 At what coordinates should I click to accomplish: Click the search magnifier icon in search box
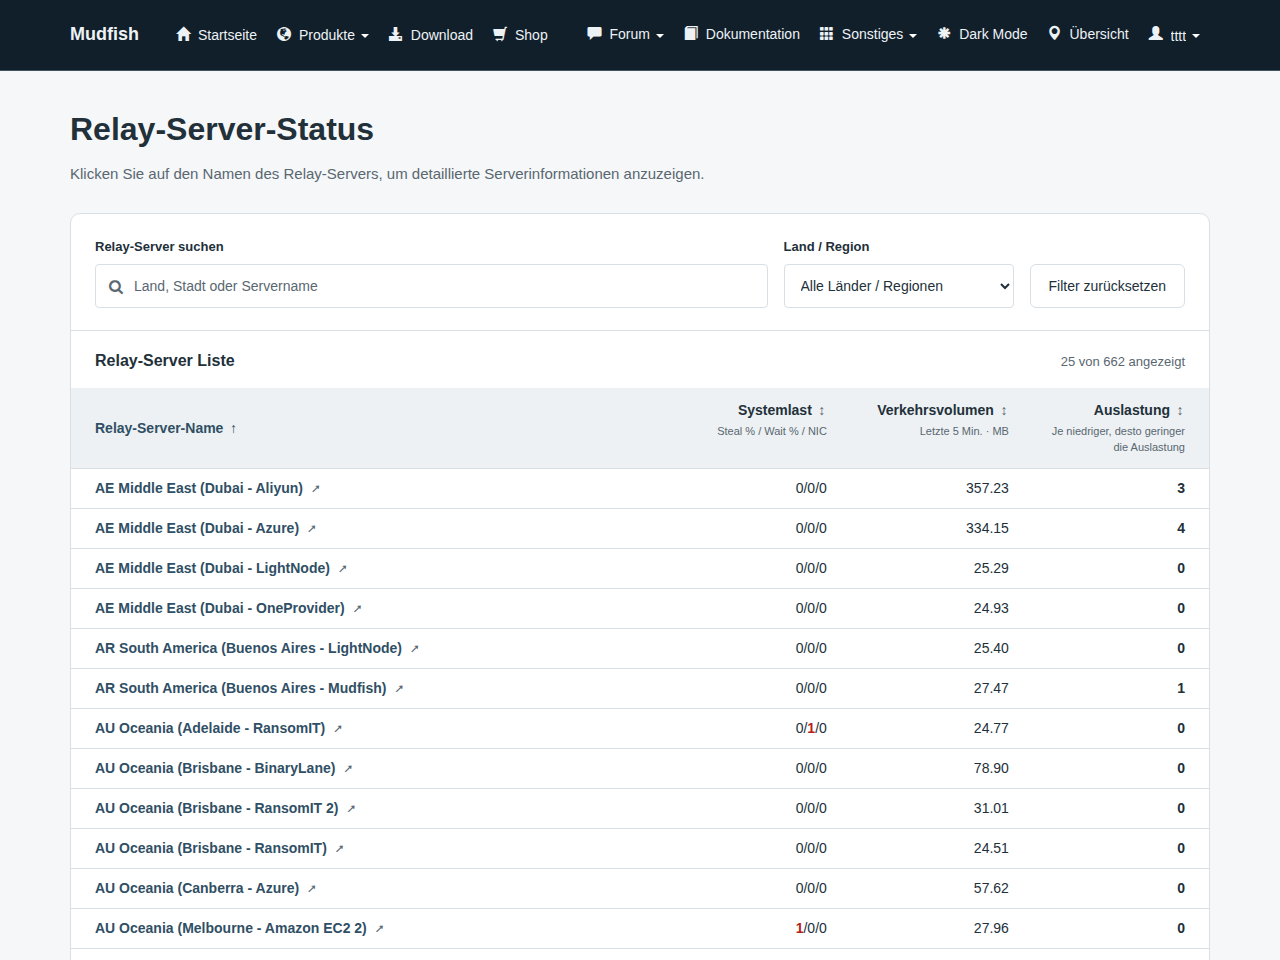pos(116,287)
